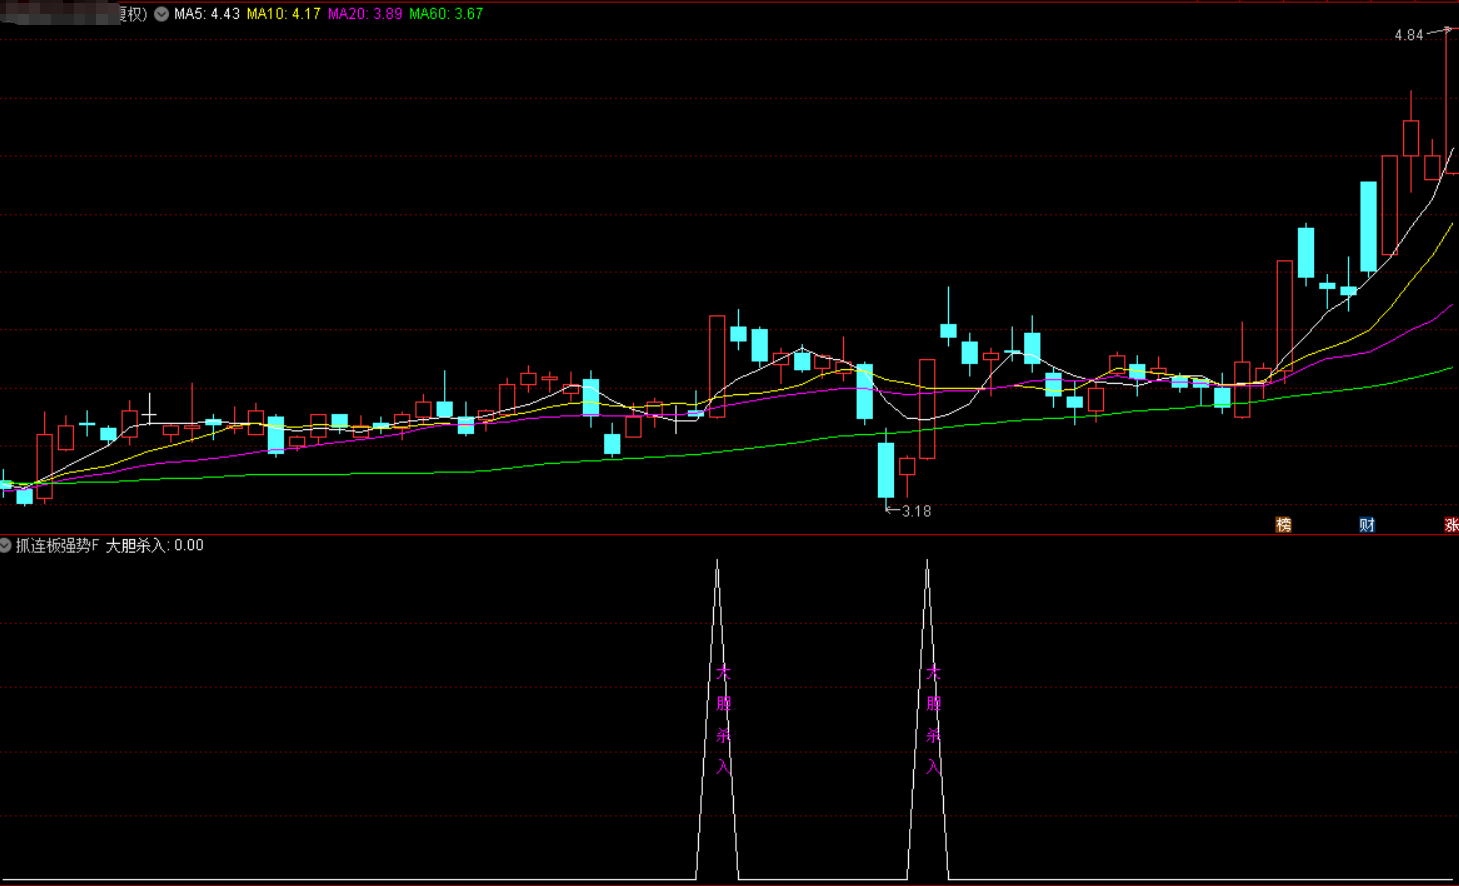Select the MA5: 4.43 label
This screenshot has width=1459, height=886.
tap(207, 14)
